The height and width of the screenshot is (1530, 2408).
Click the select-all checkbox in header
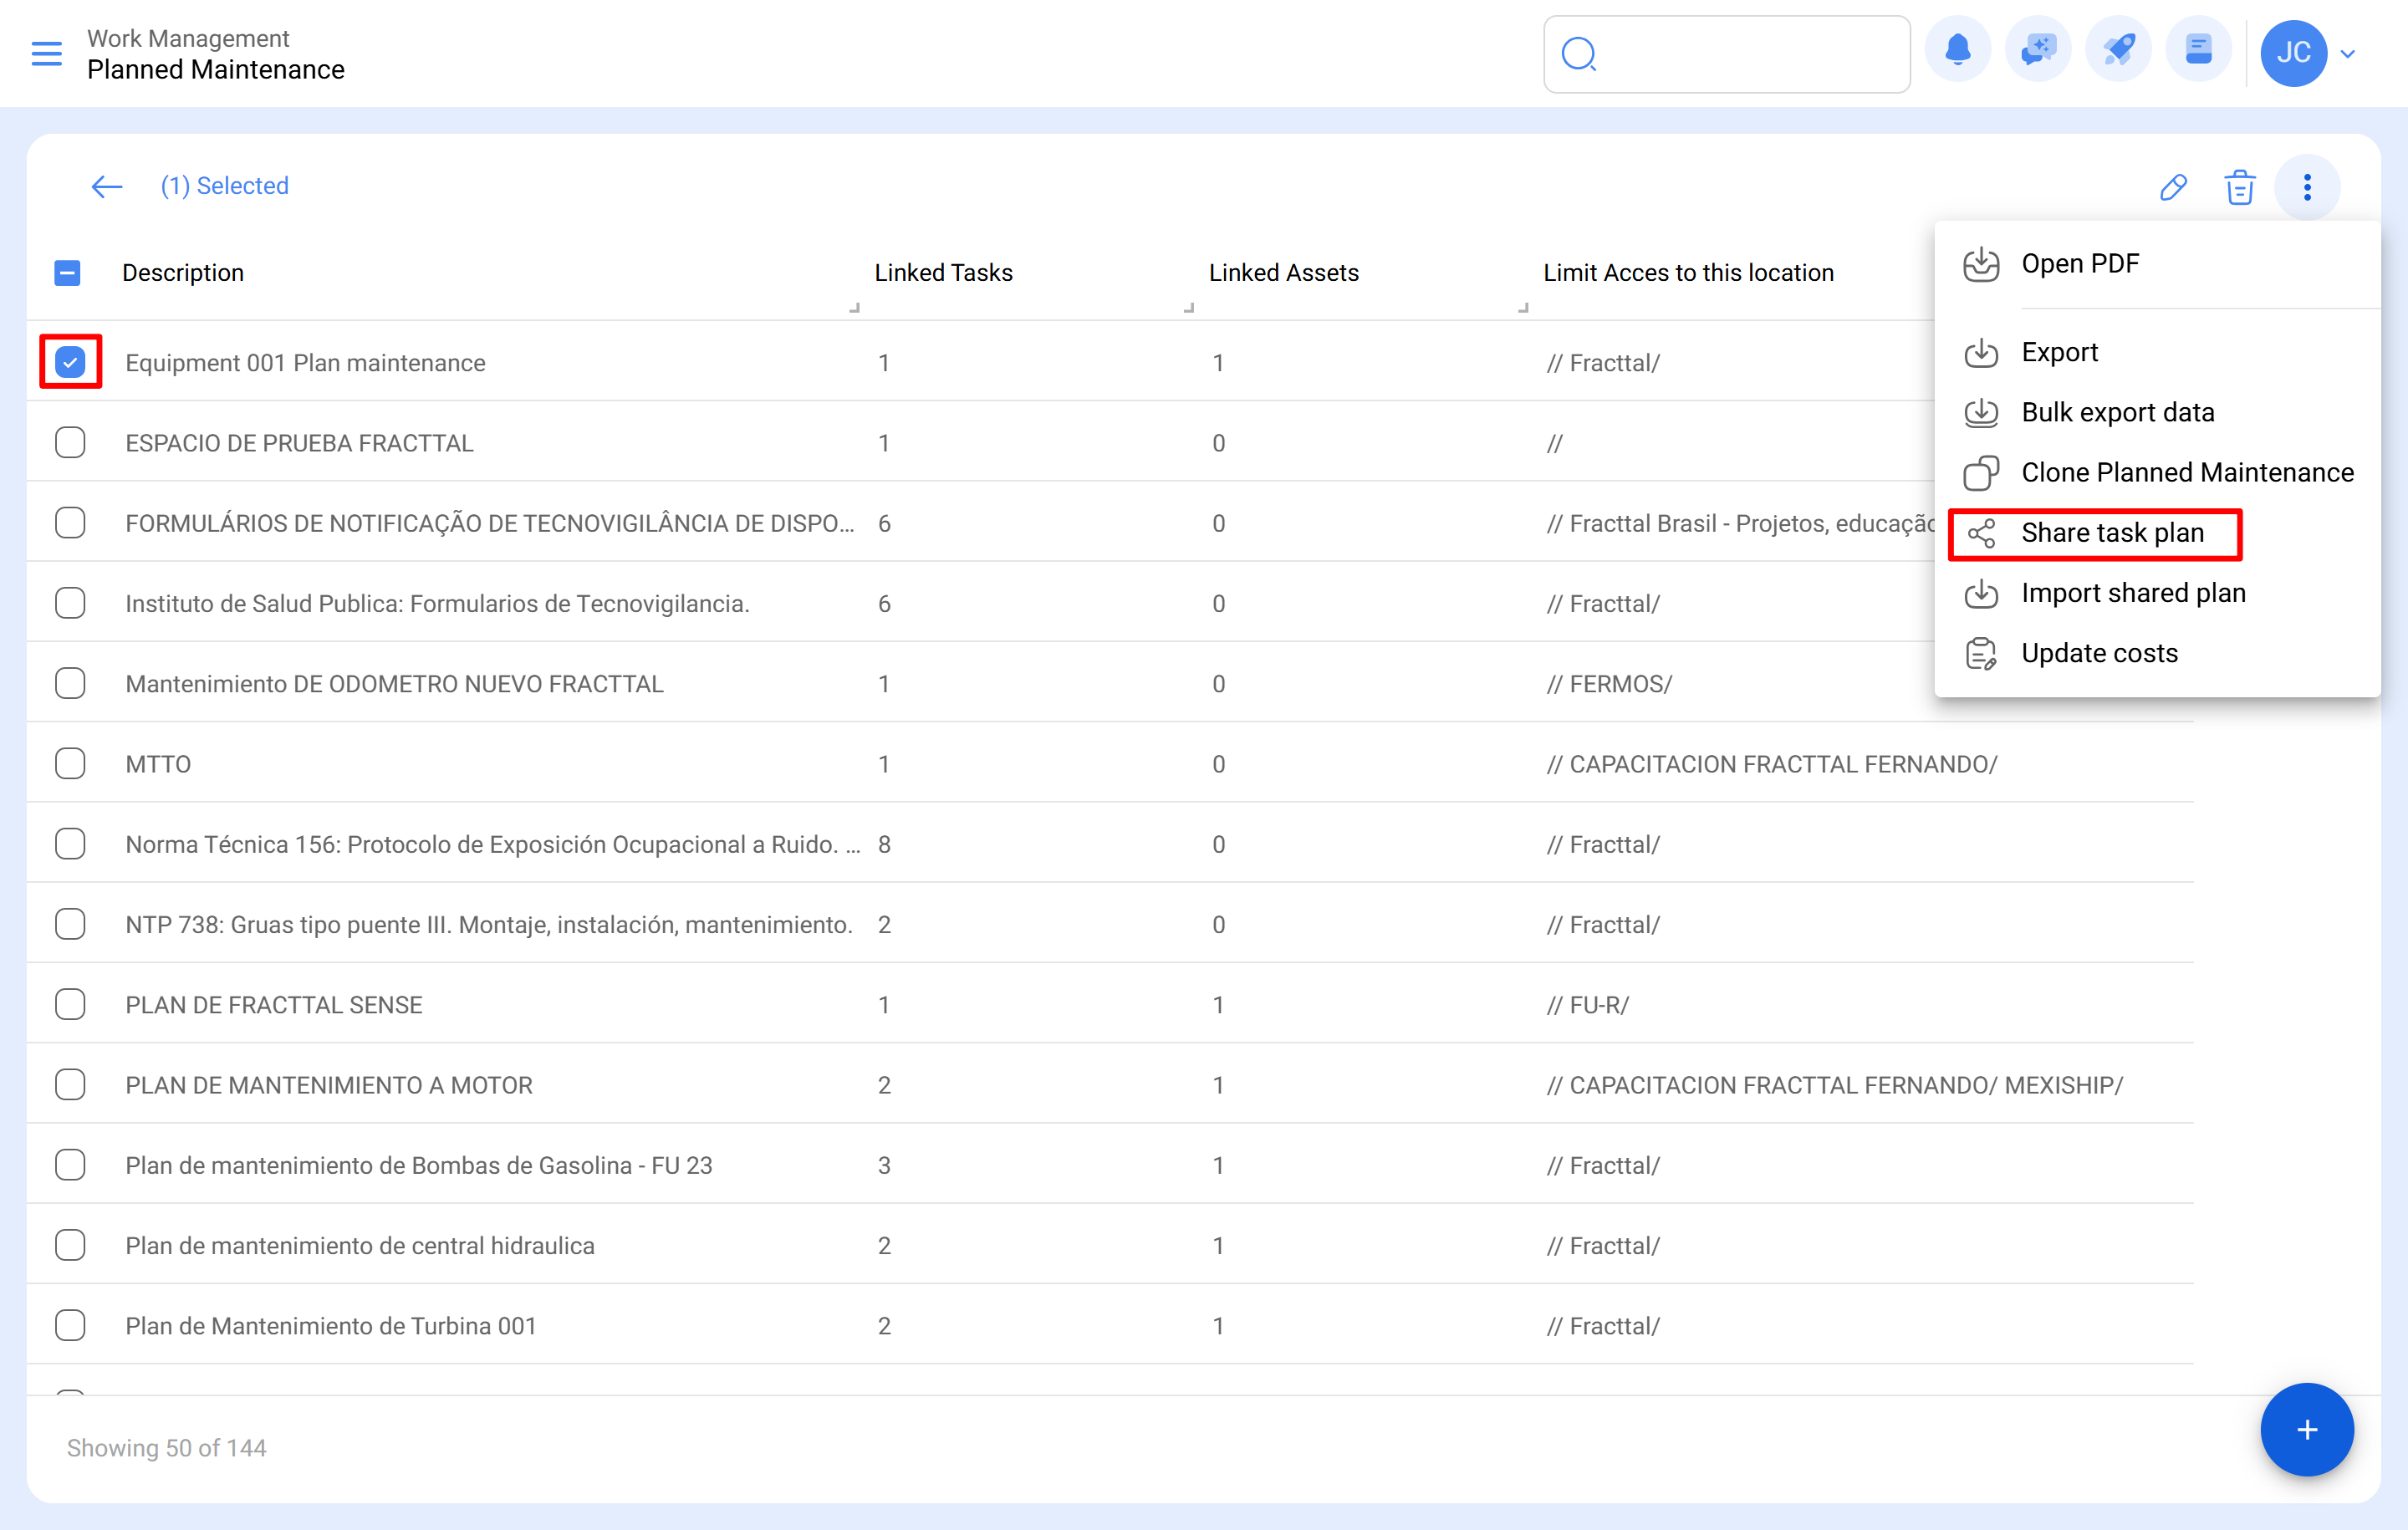[67, 272]
